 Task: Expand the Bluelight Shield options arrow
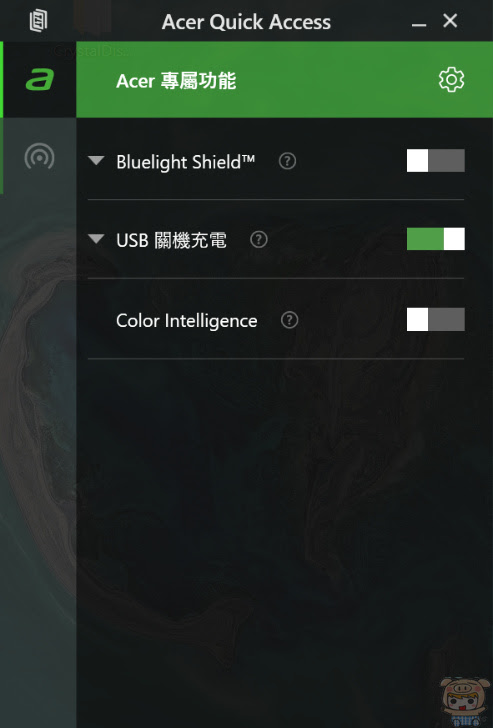pos(96,161)
